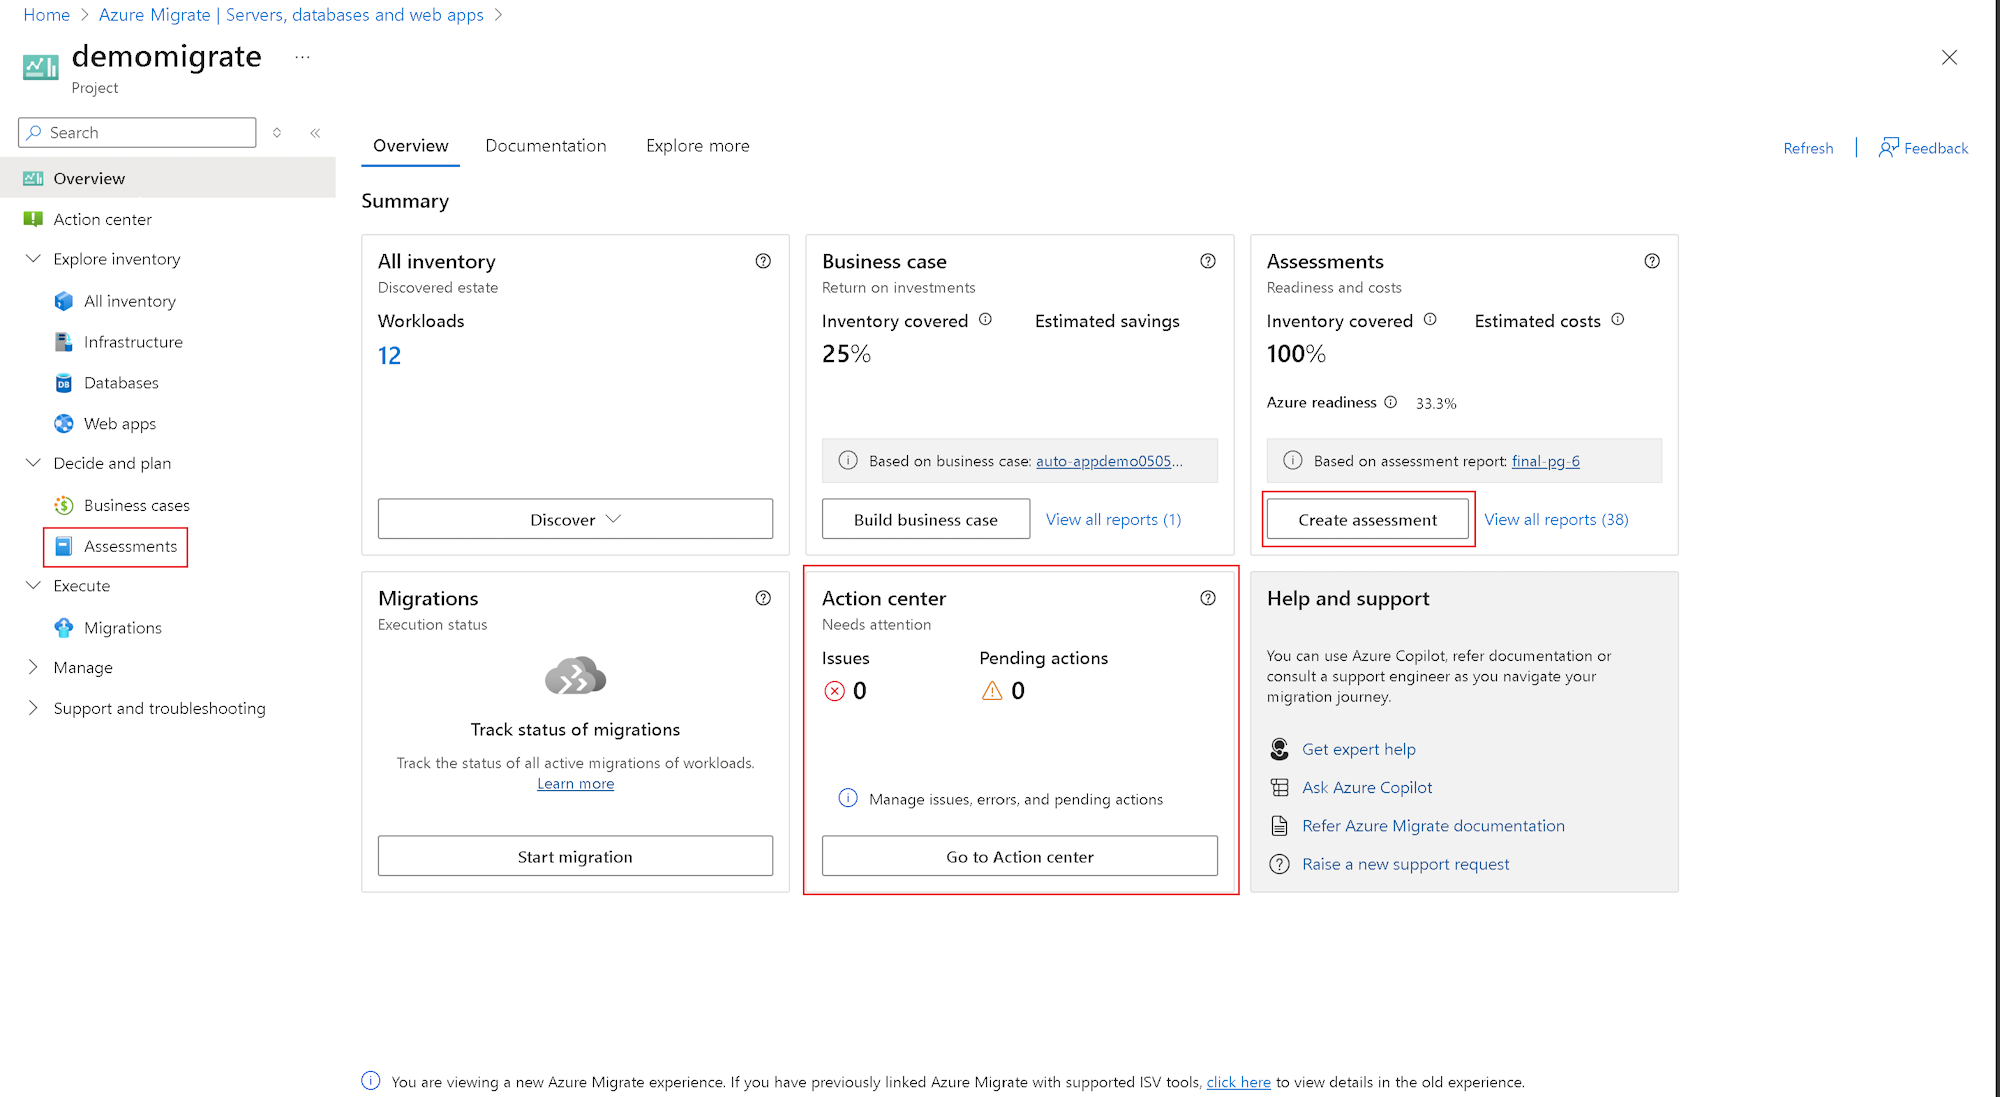Switch to the Documentation tab

point(546,146)
